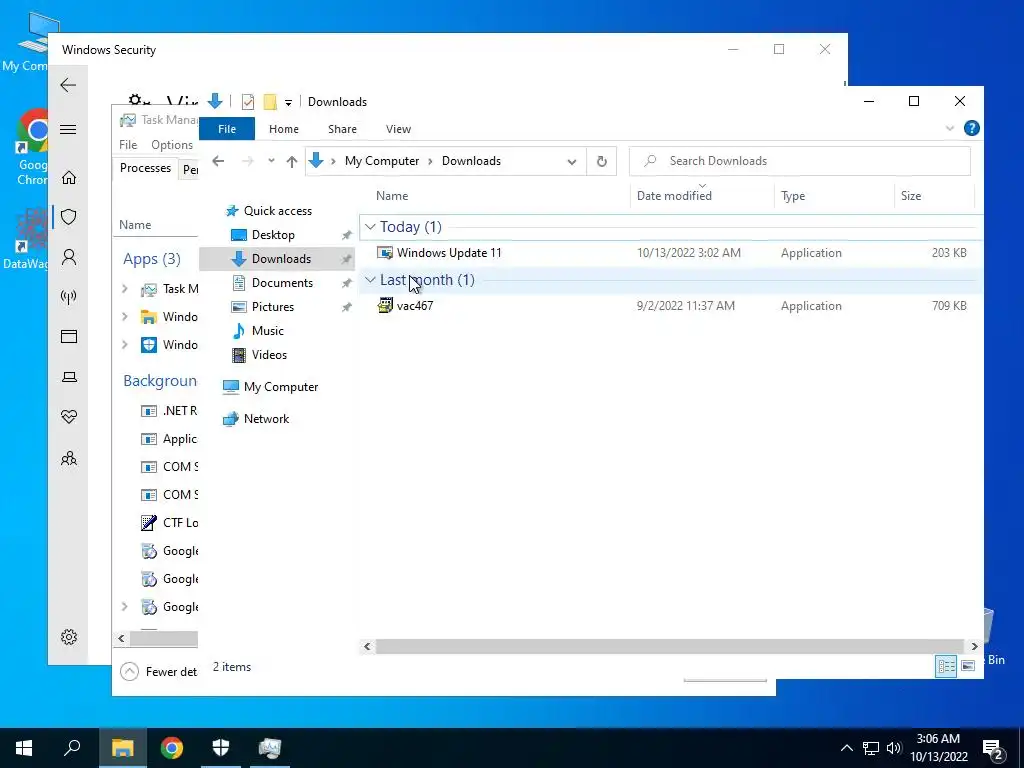Open Explorer Help question mark icon
The height and width of the screenshot is (768, 1024).
tap(971, 129)
